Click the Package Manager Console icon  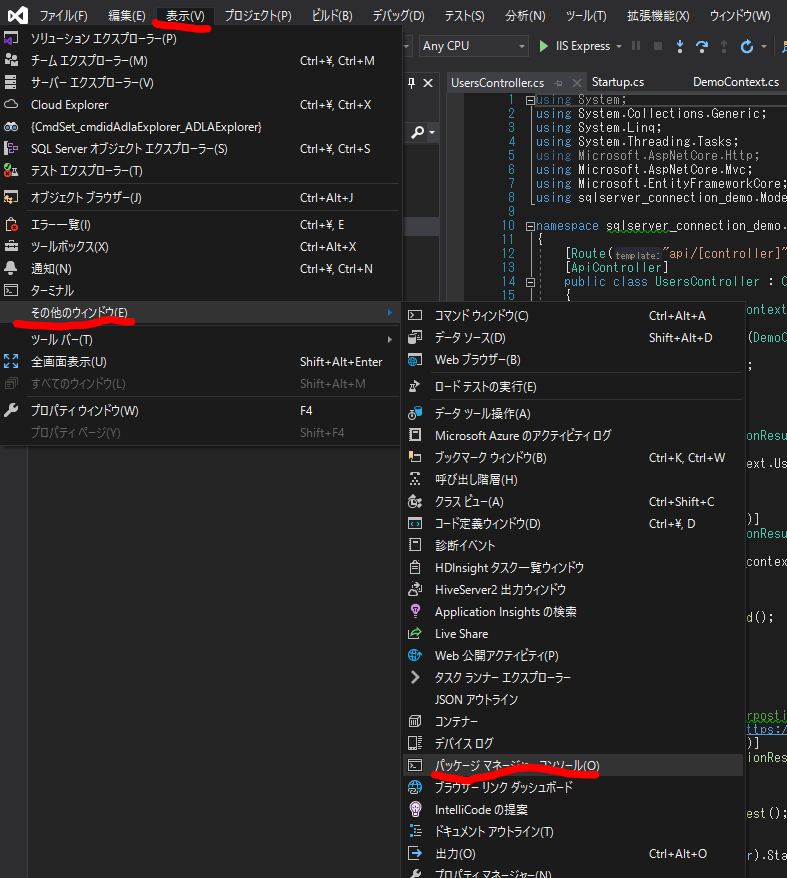(415, 765)
